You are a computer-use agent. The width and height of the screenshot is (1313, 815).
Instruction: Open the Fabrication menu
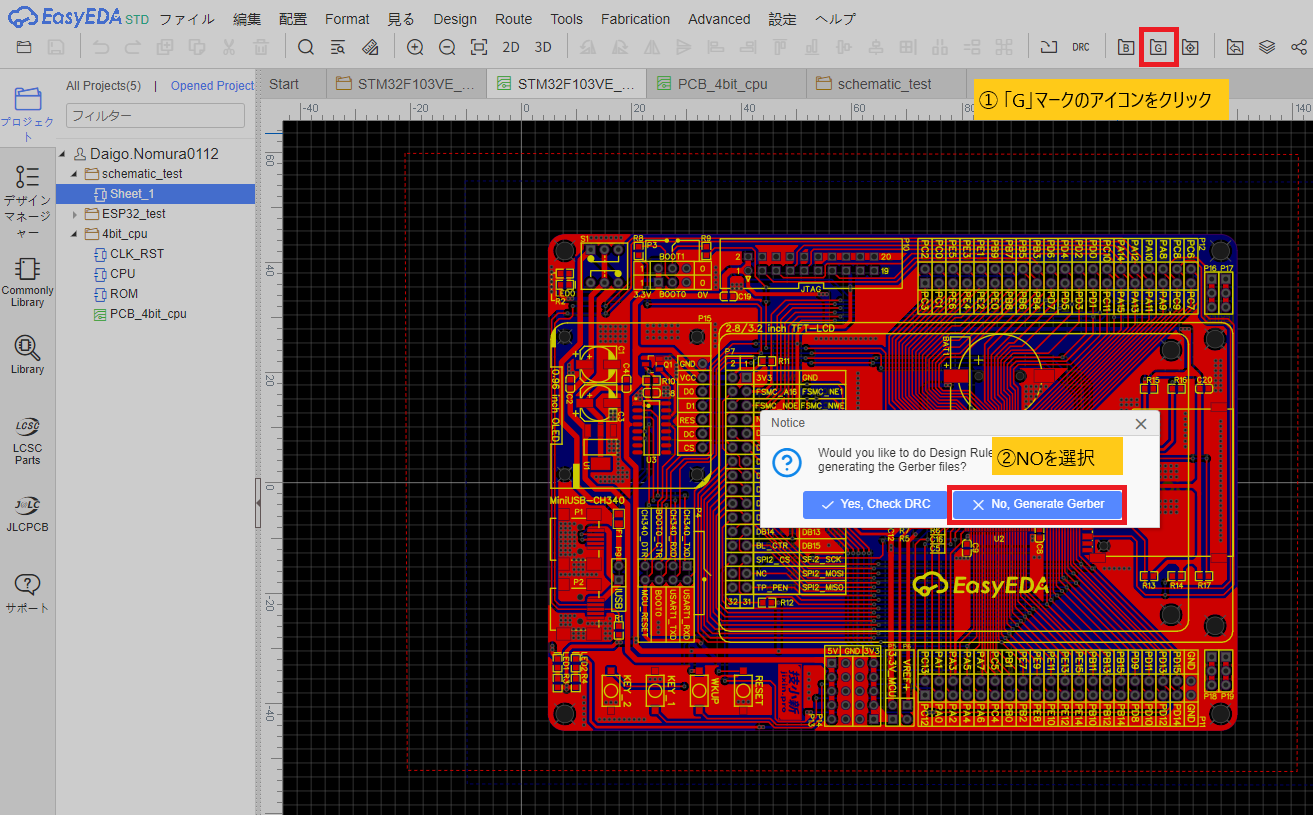635,19
